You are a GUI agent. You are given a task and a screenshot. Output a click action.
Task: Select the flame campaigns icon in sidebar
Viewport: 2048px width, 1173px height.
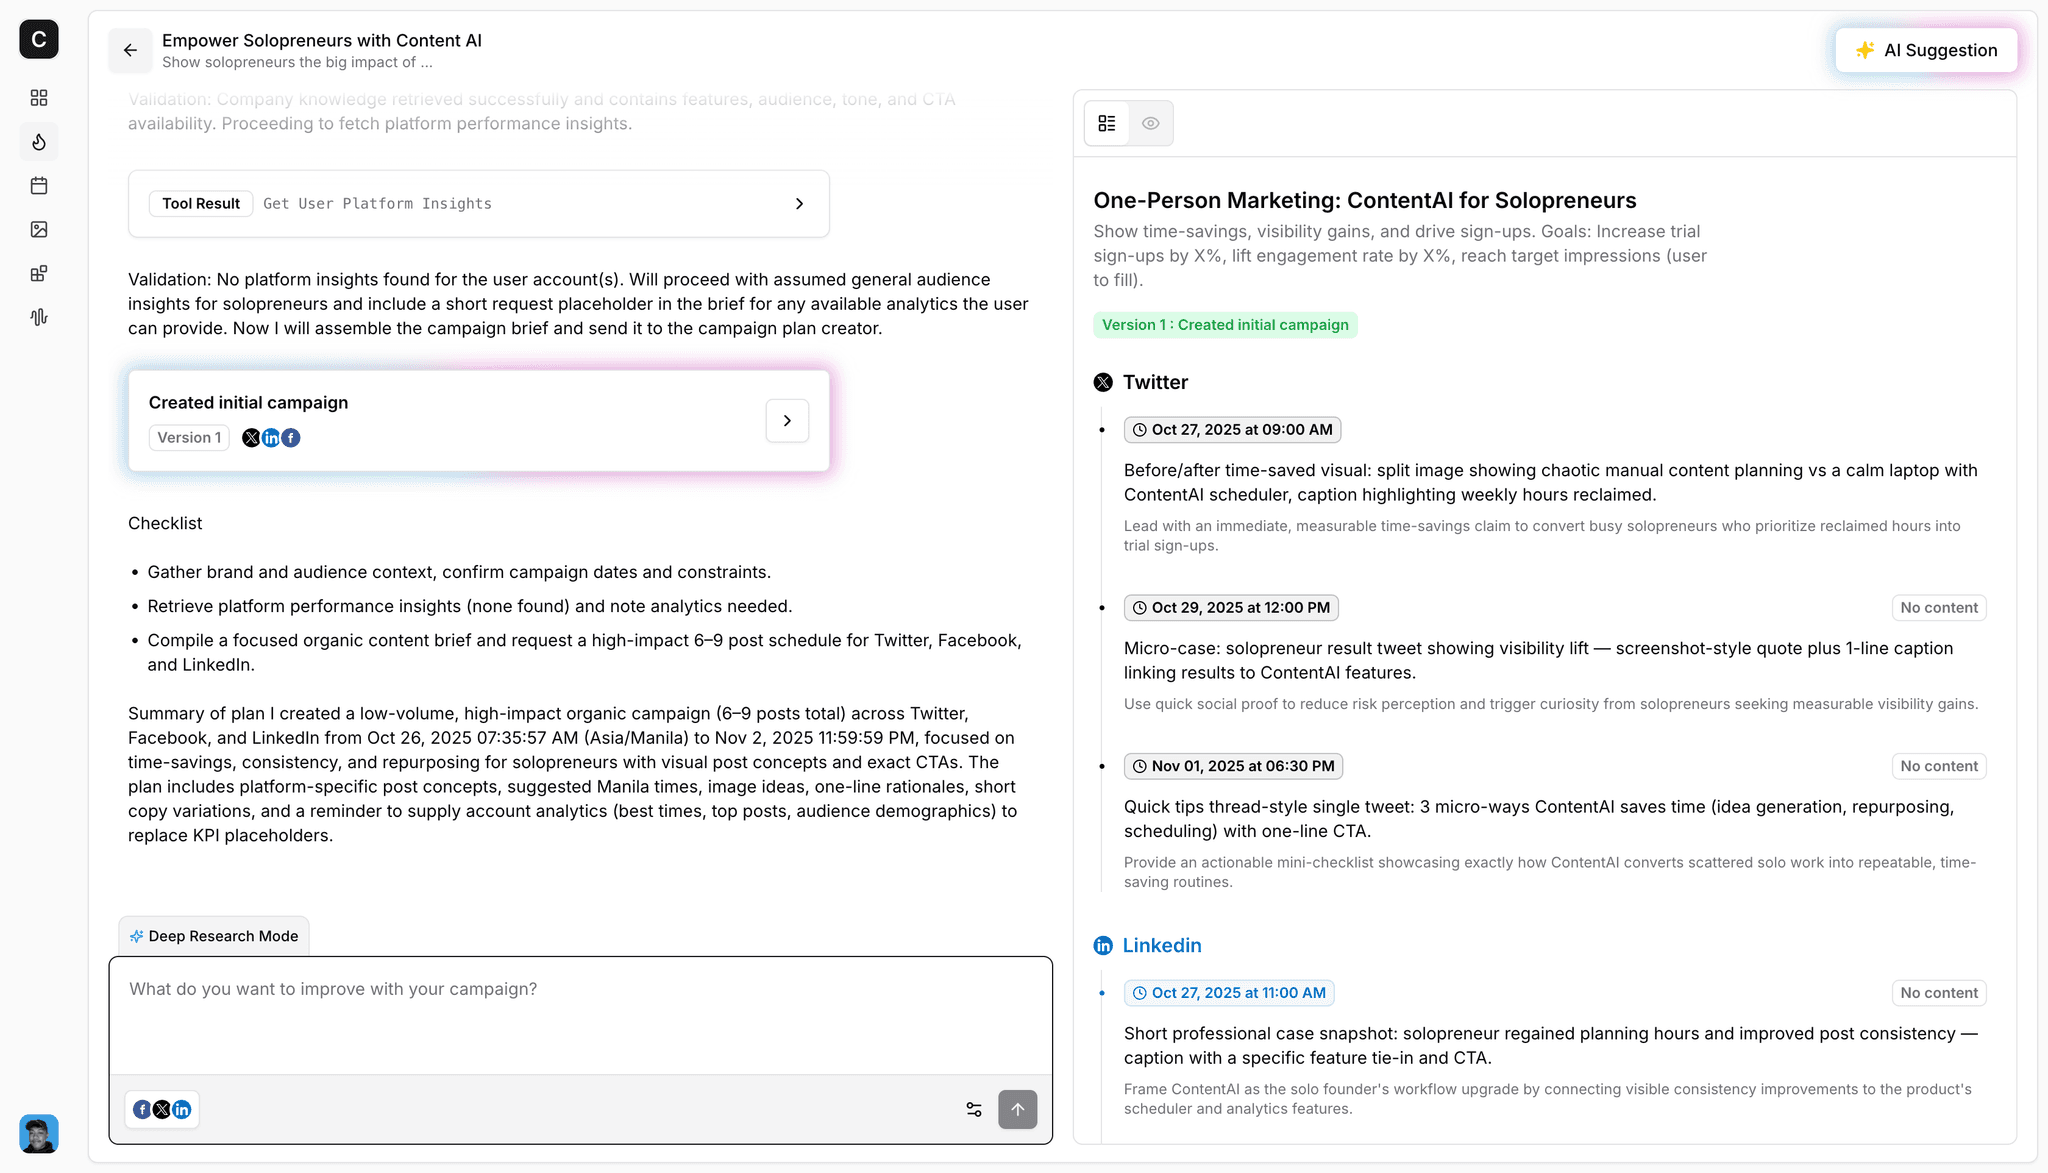(38, 141)
